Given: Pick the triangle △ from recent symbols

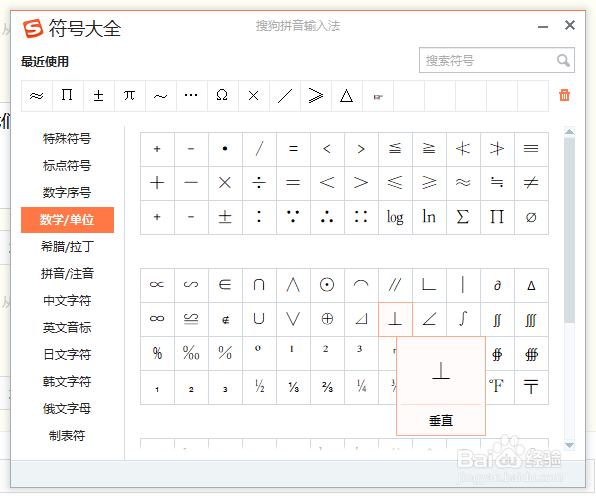Looking at the screenshot, I should pos(347,96).
